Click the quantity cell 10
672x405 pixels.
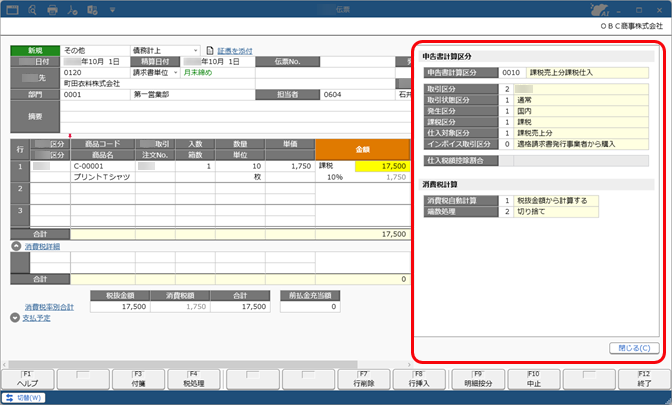tap(240, 166)
